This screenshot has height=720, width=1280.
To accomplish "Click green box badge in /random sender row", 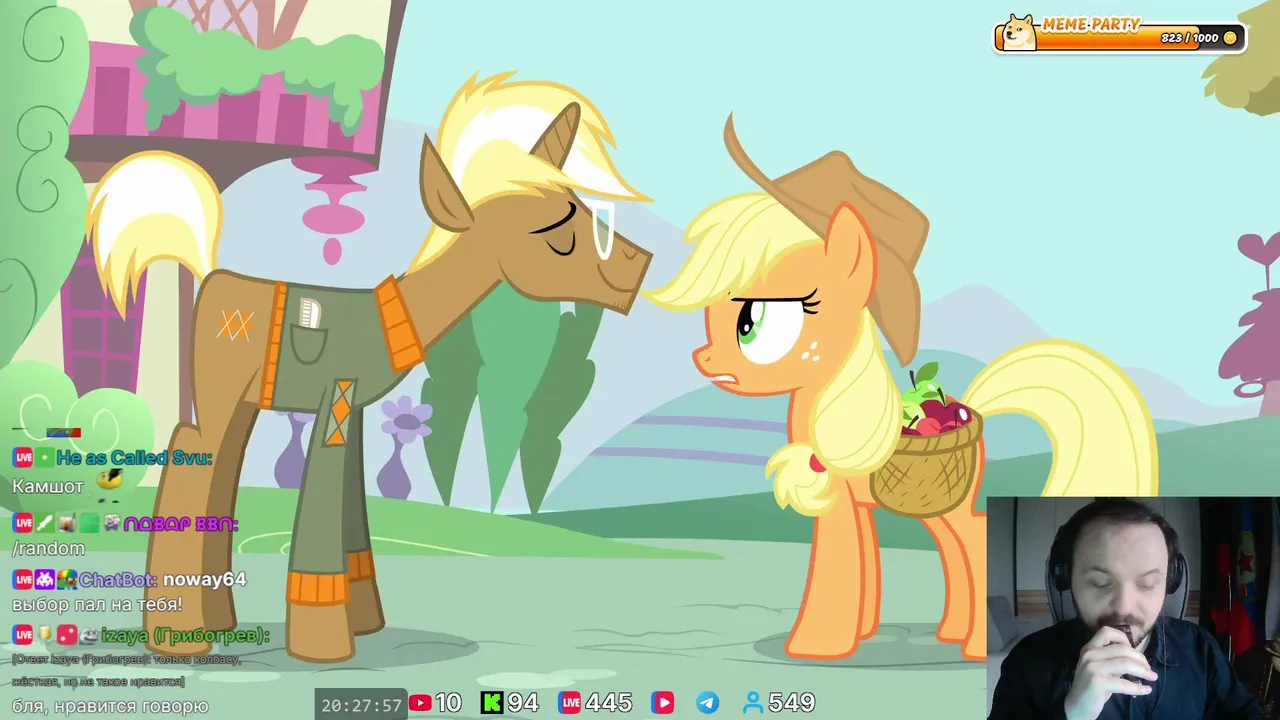I will 89,523.
